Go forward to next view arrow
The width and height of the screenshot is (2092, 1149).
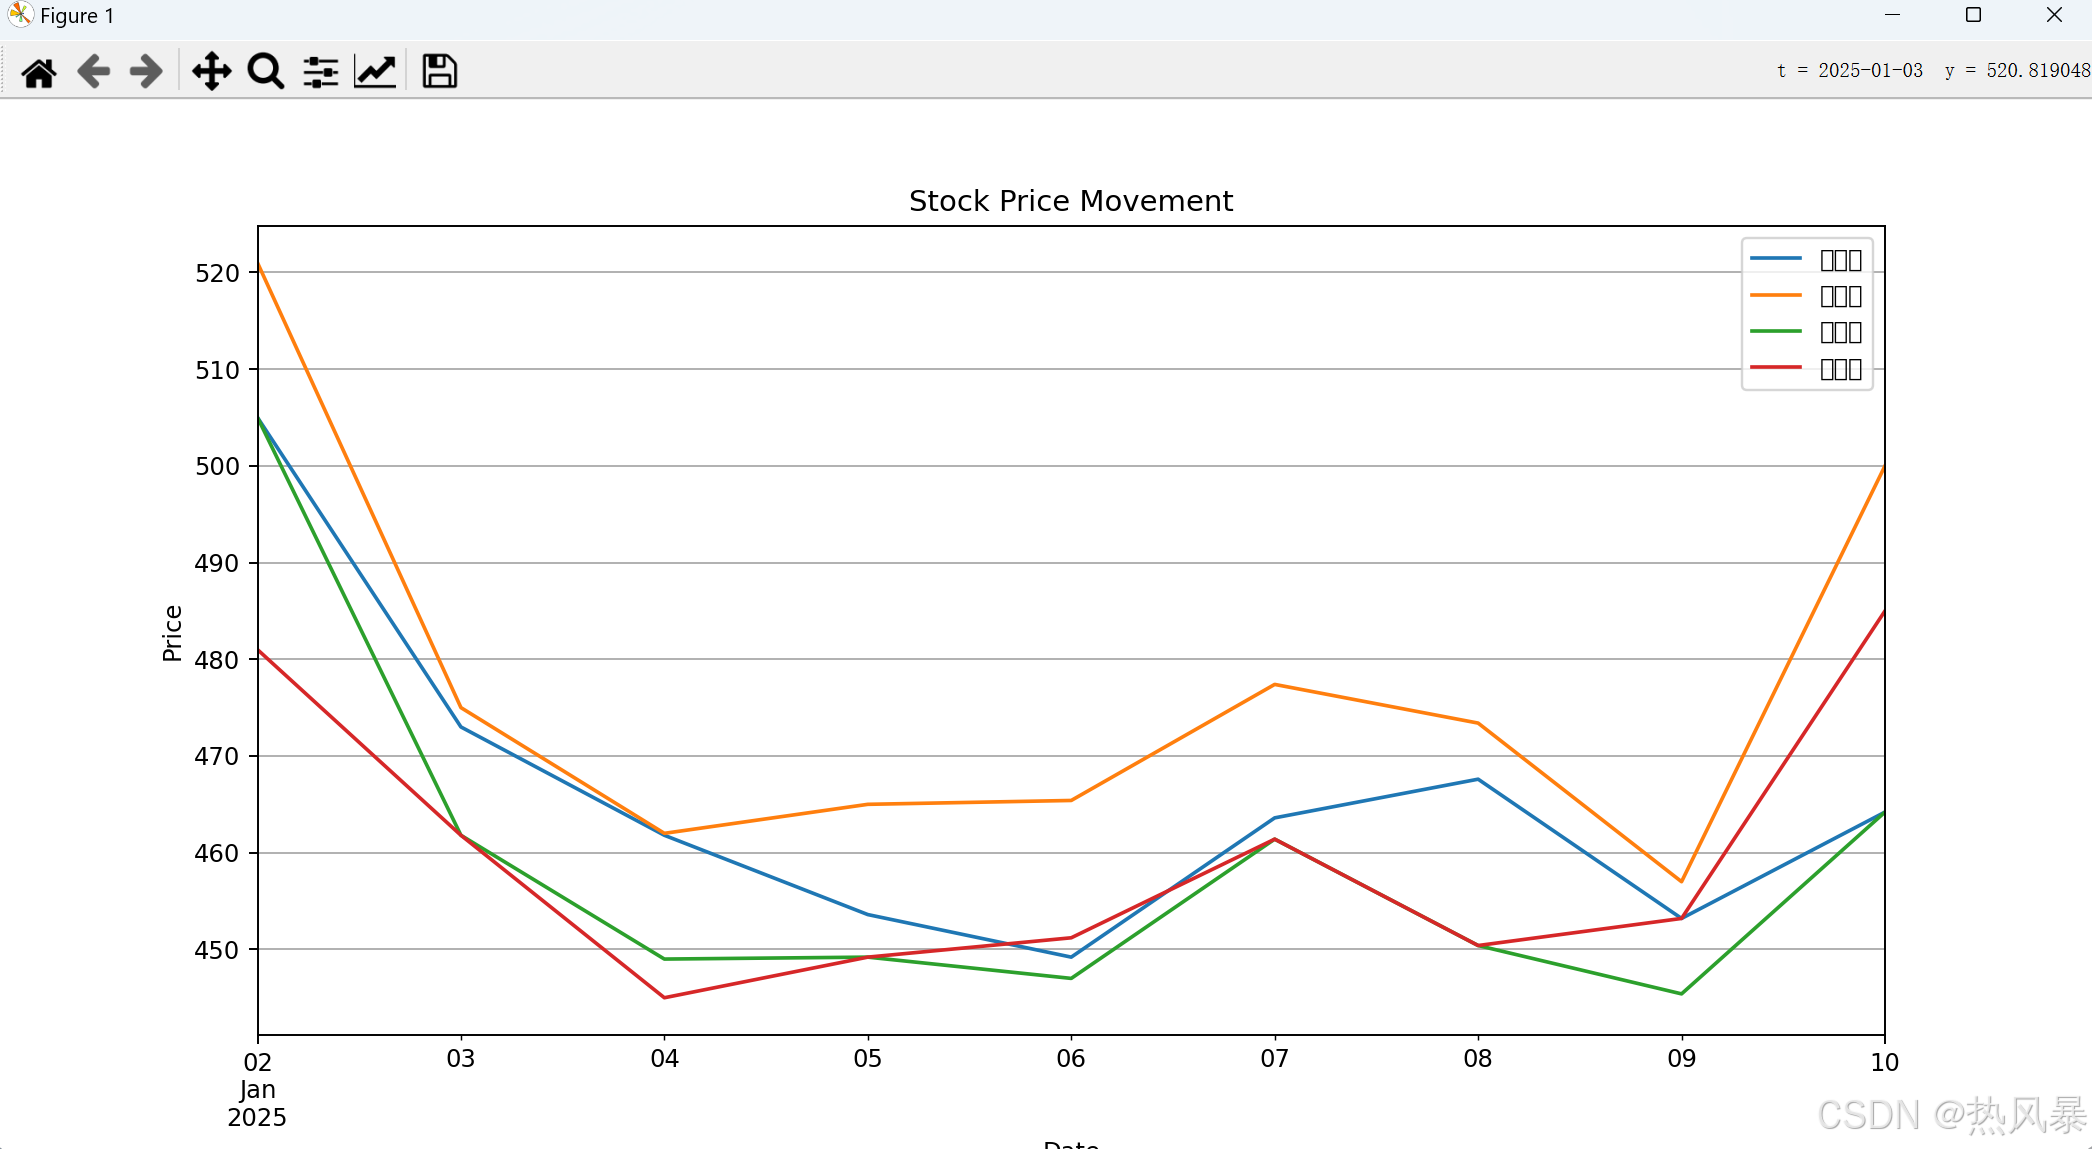click(146, 72)
